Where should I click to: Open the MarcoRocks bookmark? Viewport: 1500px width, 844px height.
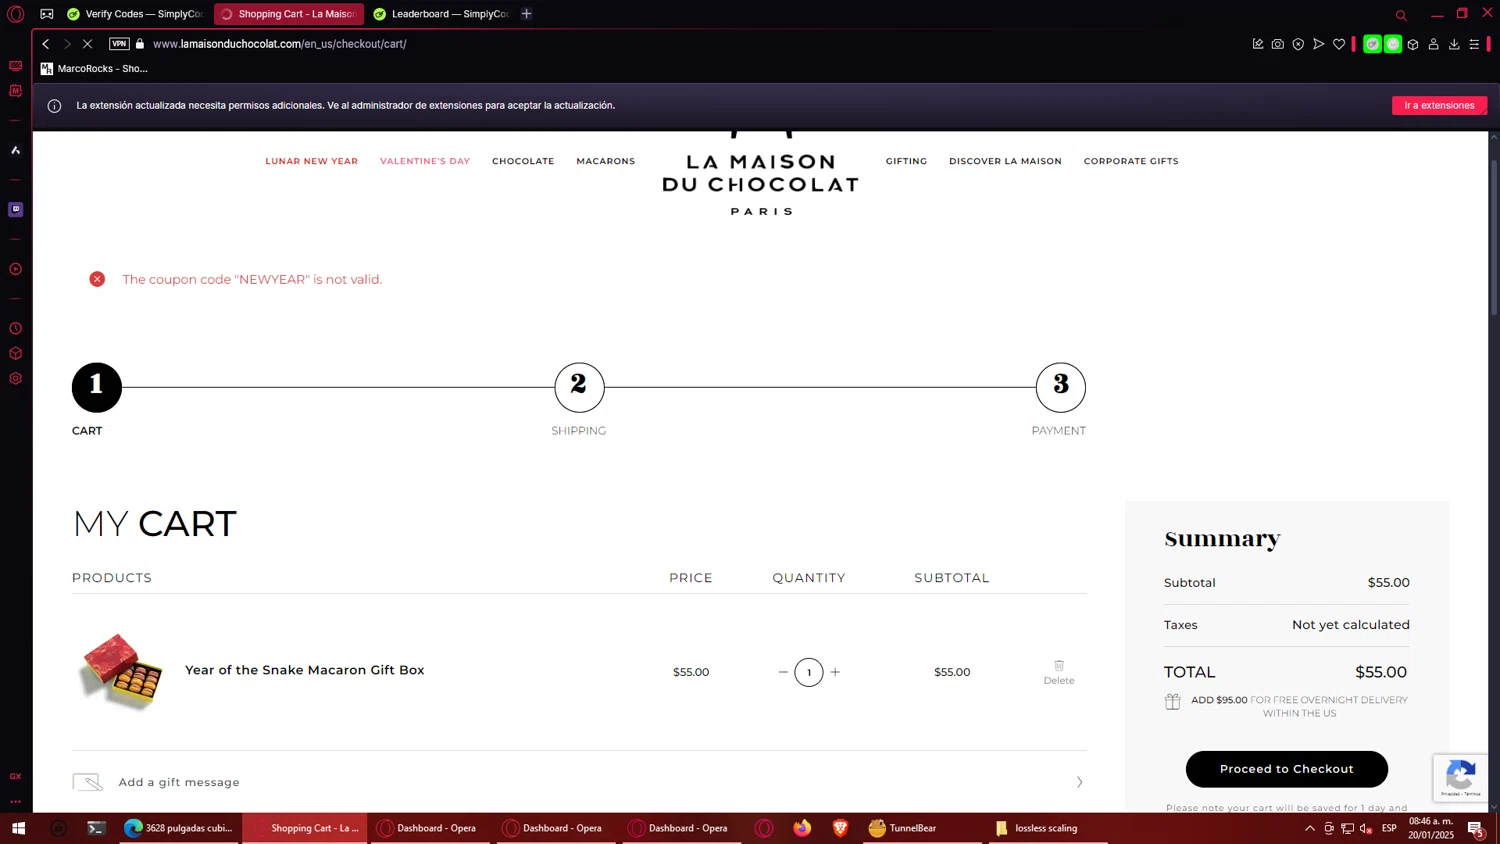click(94, 69)
